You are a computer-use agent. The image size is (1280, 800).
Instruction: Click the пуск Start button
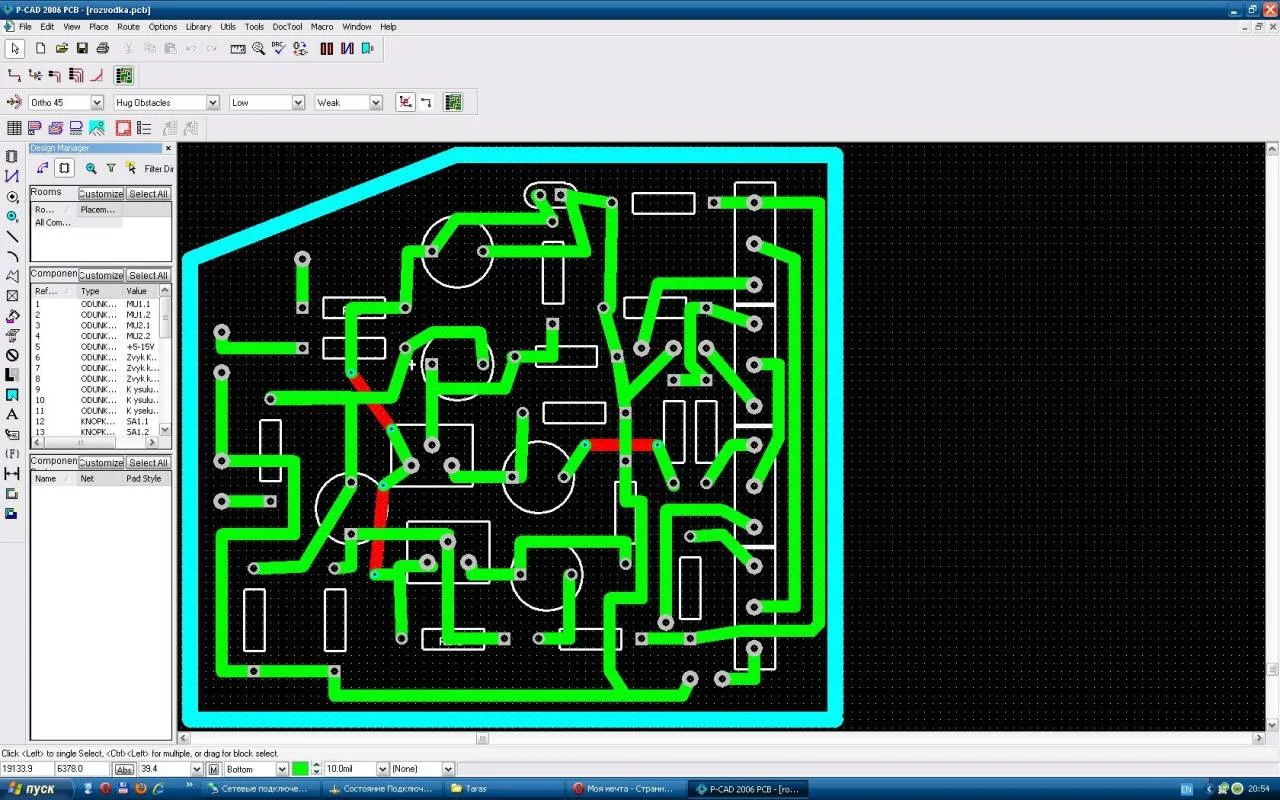click(38, 789)
